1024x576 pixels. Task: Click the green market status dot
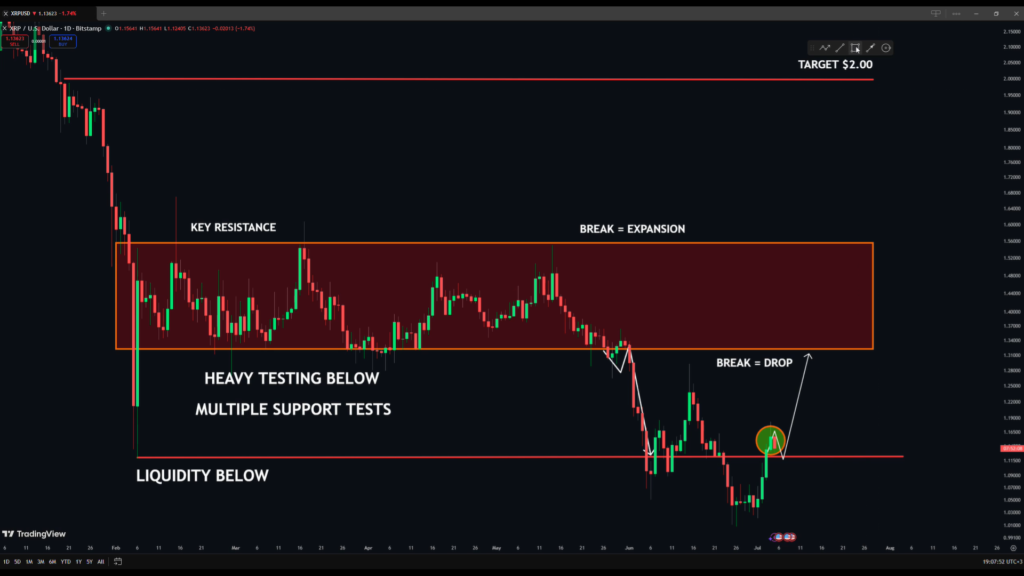[108, 28]
